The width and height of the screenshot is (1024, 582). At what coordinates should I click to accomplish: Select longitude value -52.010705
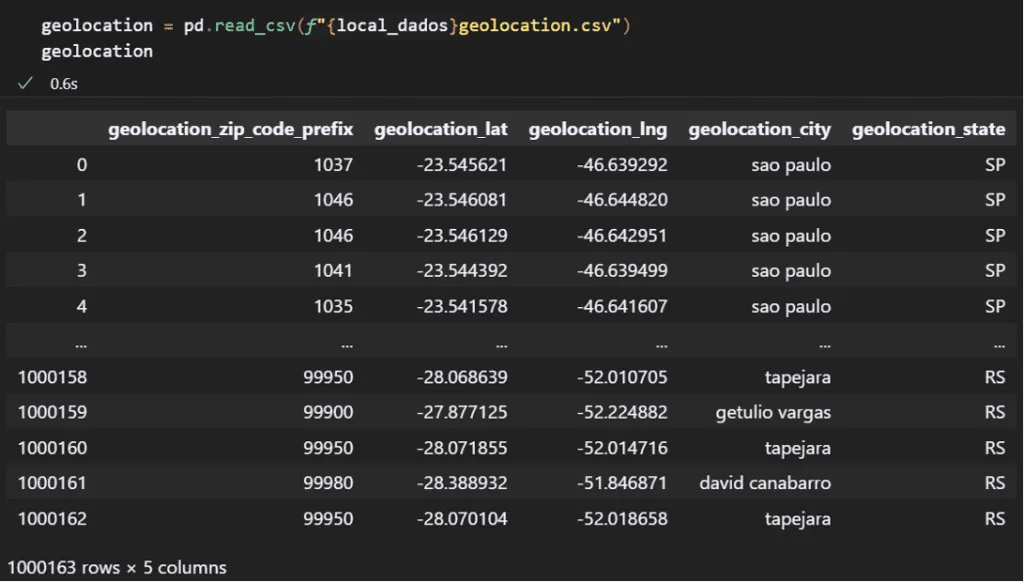(622, 377)
